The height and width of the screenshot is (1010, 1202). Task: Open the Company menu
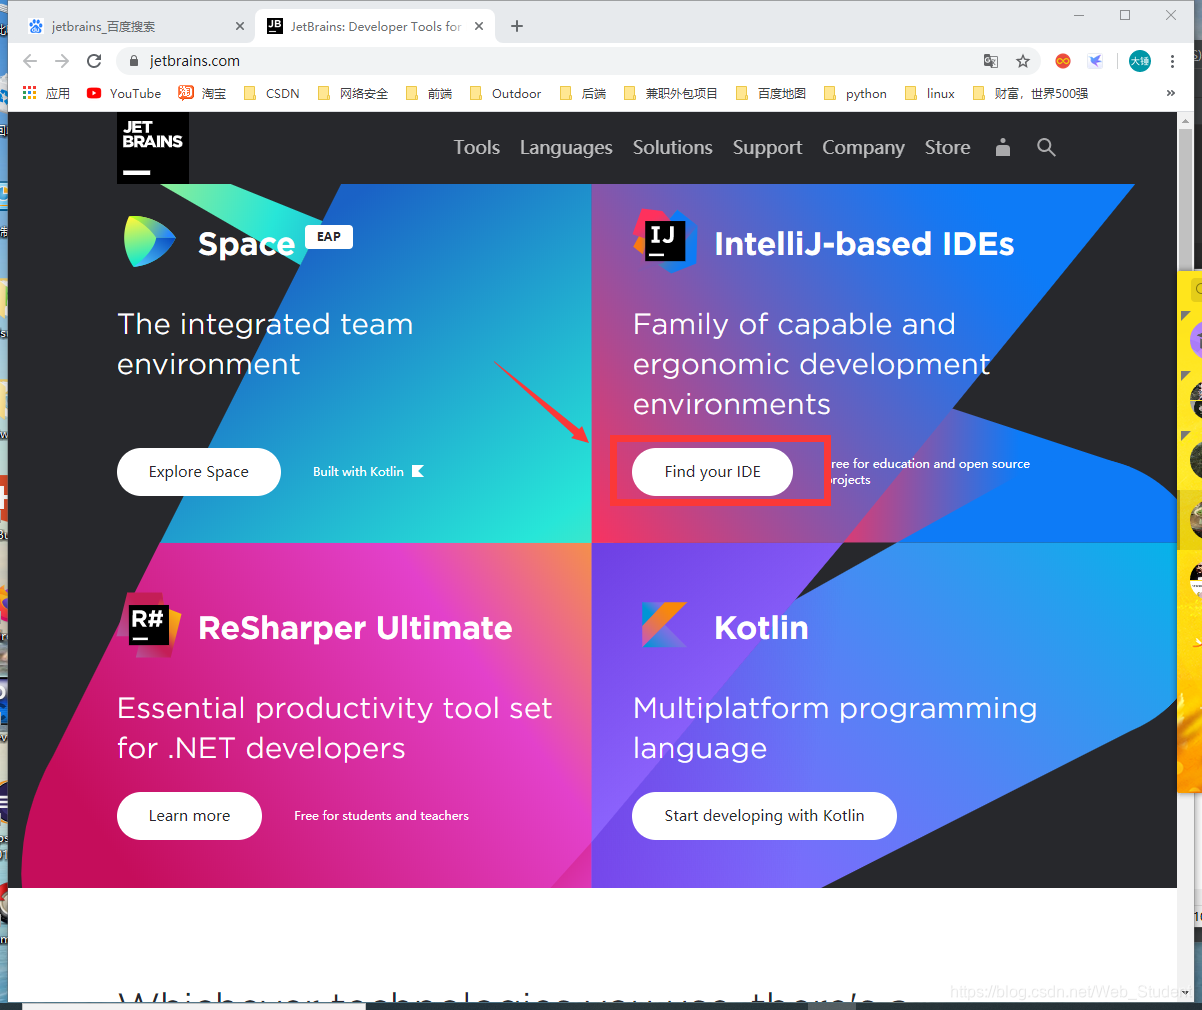(863, 148)
